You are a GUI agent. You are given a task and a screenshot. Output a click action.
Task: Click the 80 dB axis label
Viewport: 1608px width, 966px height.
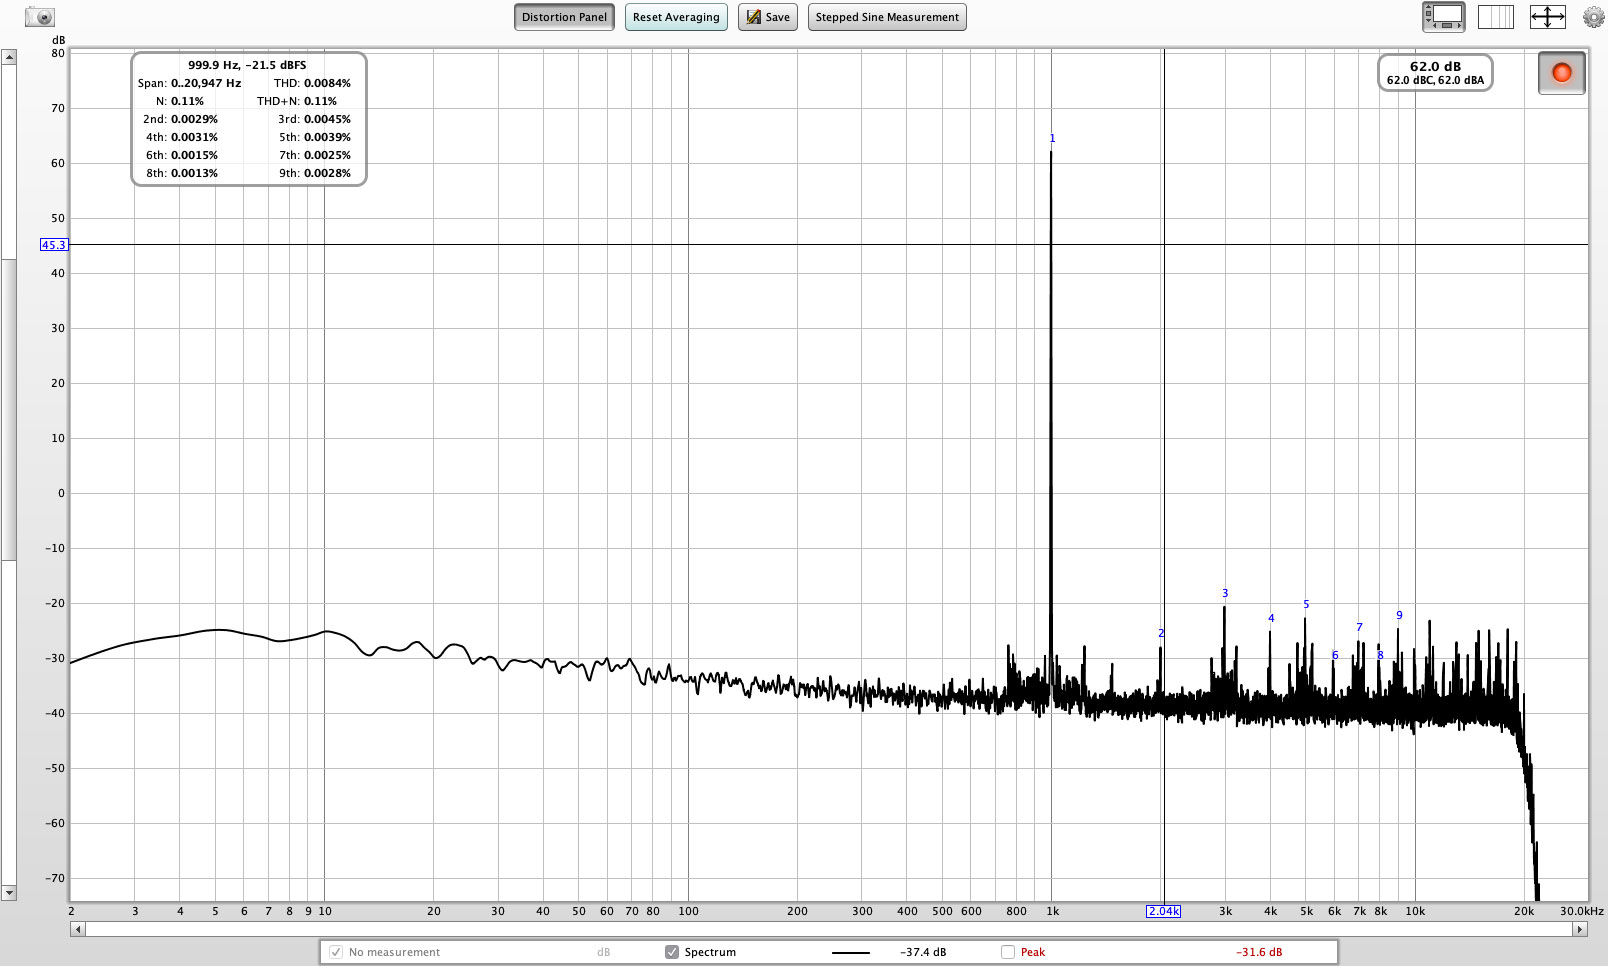coord(58,53)
